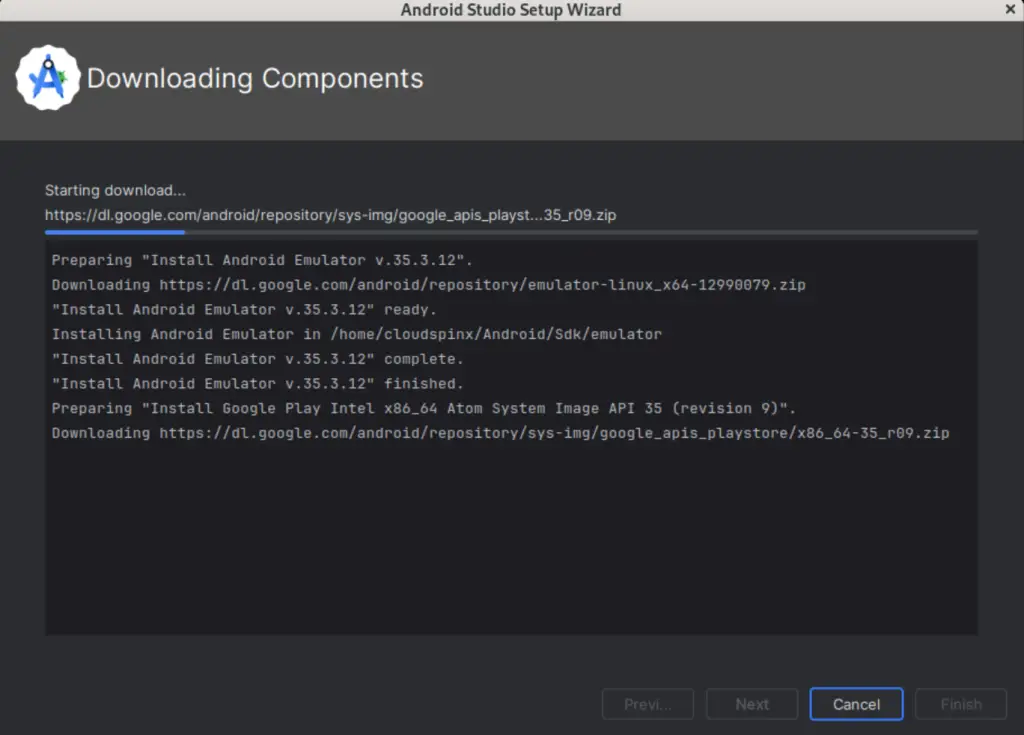Click the Finish button
Screen dimensions: 1024x735
959,704
